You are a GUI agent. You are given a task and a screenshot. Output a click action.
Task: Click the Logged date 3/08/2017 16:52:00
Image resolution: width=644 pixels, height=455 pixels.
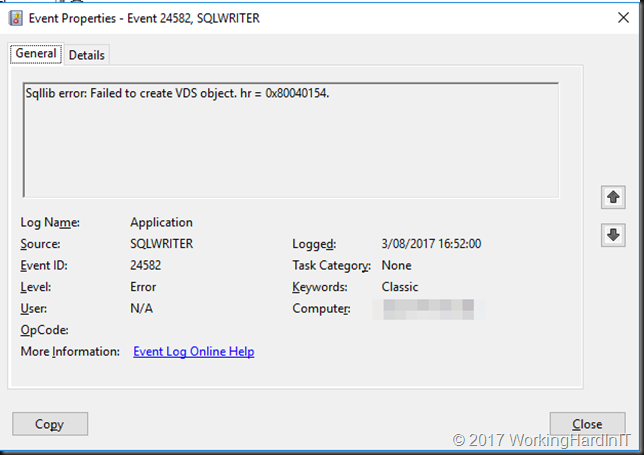pyautogui.click(x=431, y=244)
